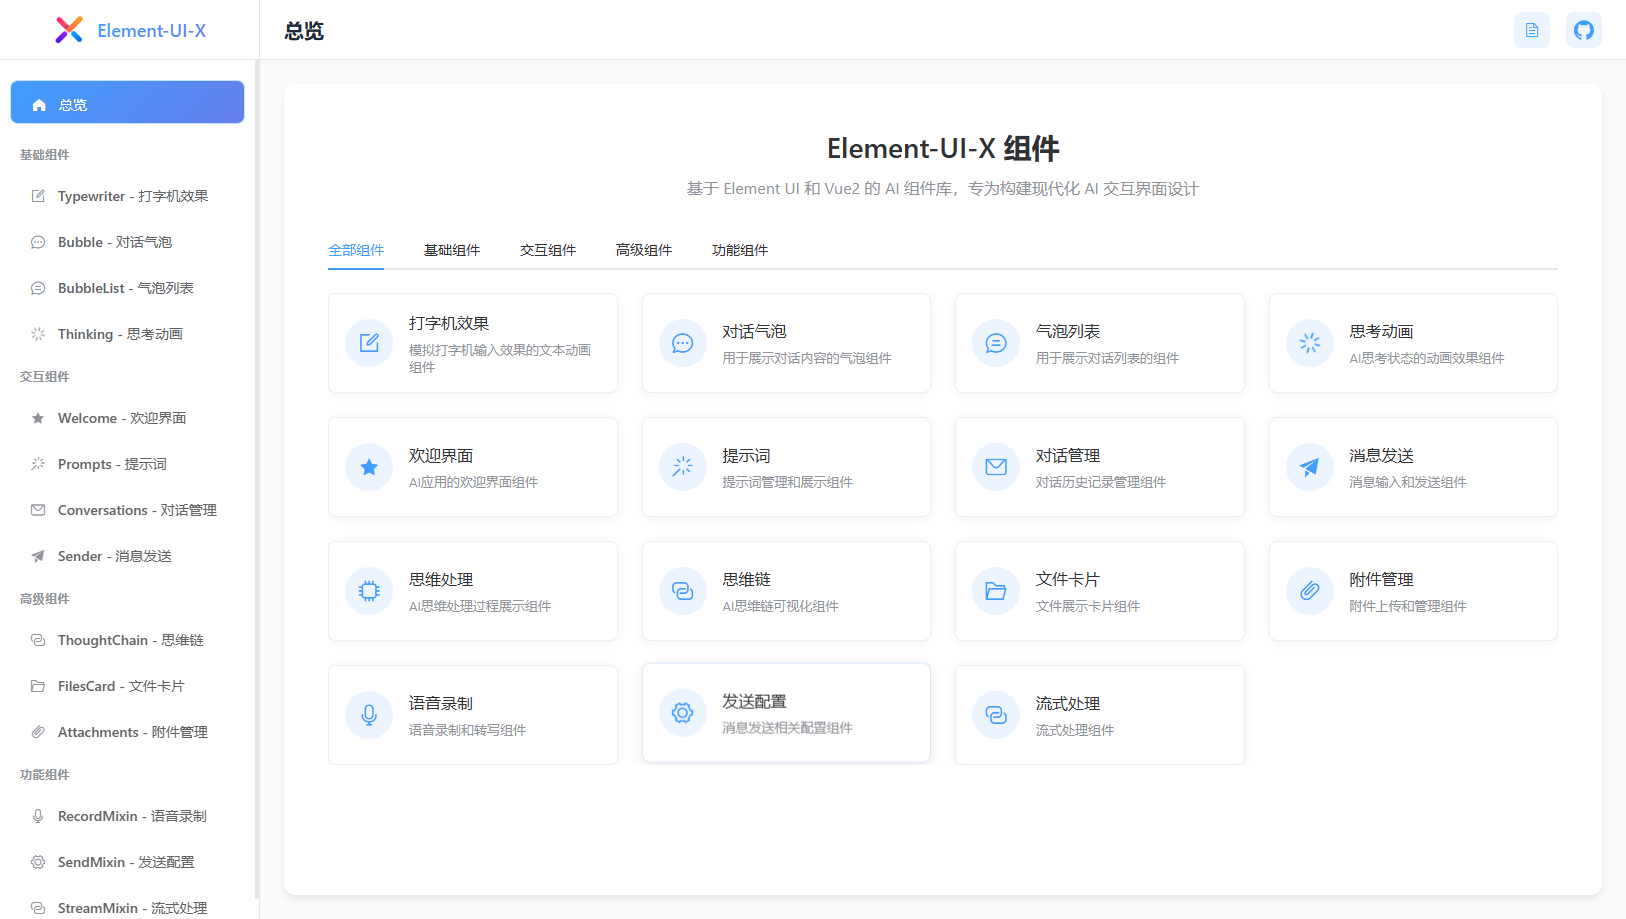Click the Element-UI-X logo icon
The width and height of the screenshot is (1626, 919).
pos(69,30)
